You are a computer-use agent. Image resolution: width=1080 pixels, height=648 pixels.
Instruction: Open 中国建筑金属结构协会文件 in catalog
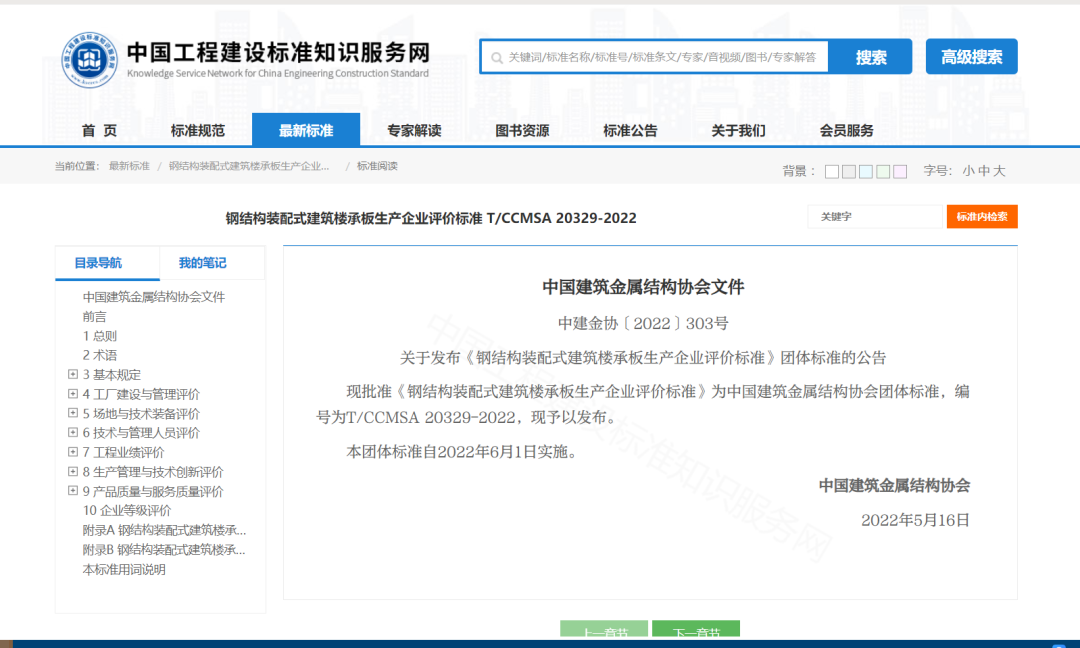154,297
